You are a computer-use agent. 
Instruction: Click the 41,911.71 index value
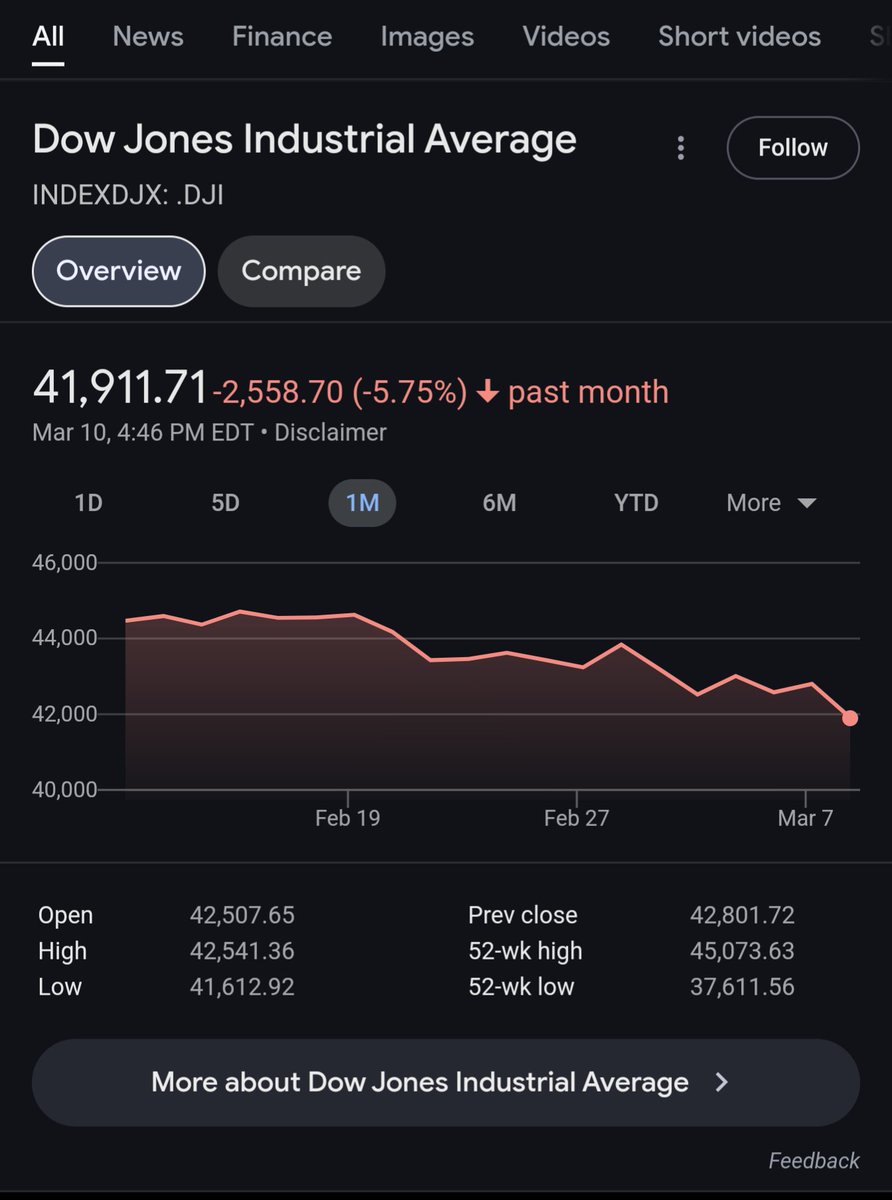(120, 389)
